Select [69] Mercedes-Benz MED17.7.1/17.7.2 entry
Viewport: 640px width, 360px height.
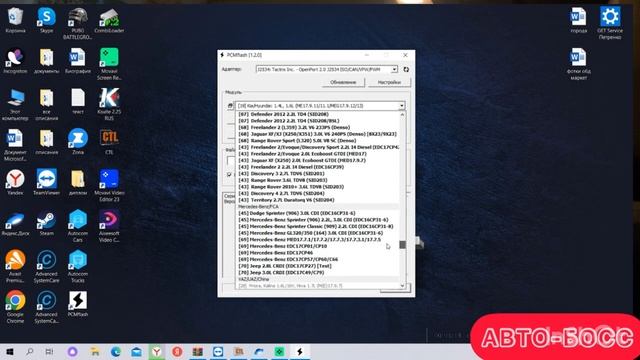pos(309,240)
